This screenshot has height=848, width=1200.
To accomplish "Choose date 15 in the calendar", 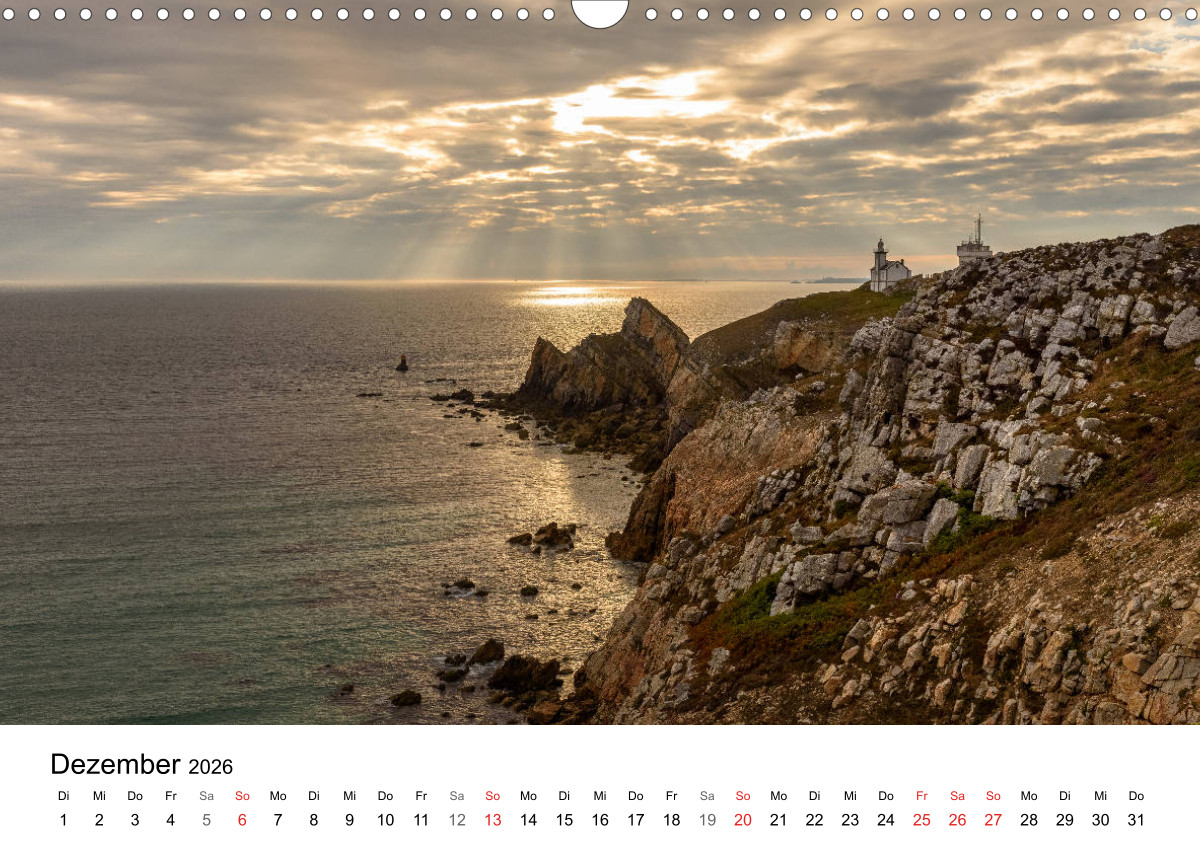I will (x=564, y=820).
